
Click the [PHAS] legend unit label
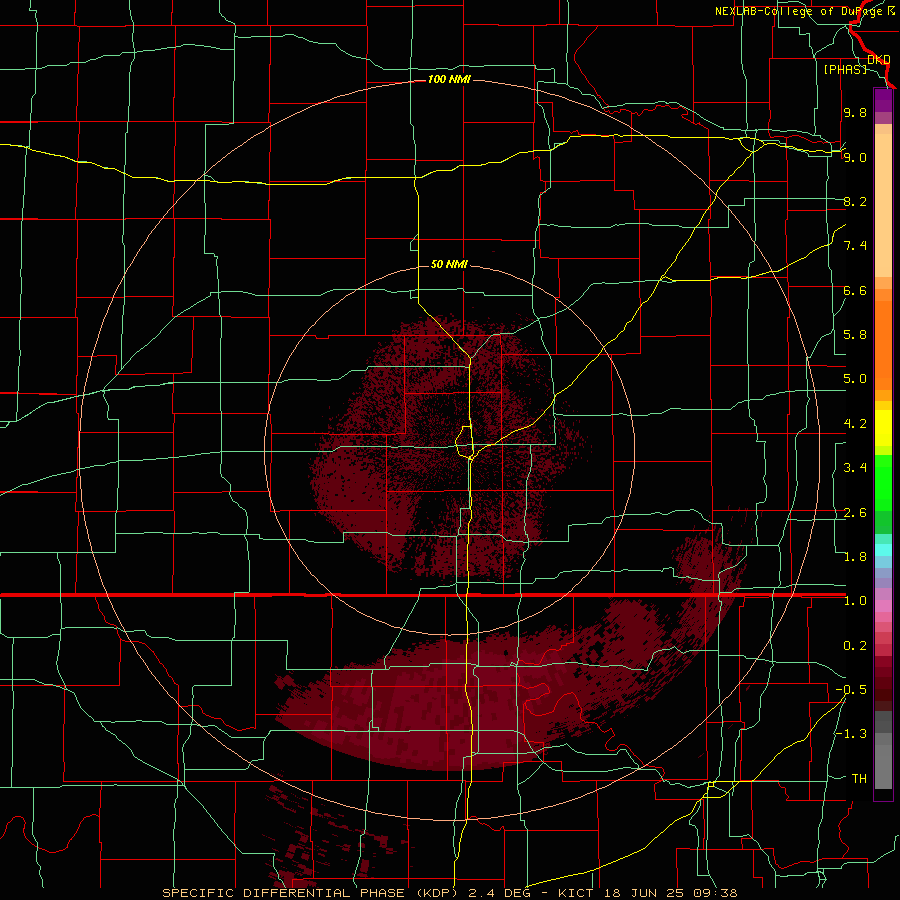pyautogui.click(x=845, y=69)
